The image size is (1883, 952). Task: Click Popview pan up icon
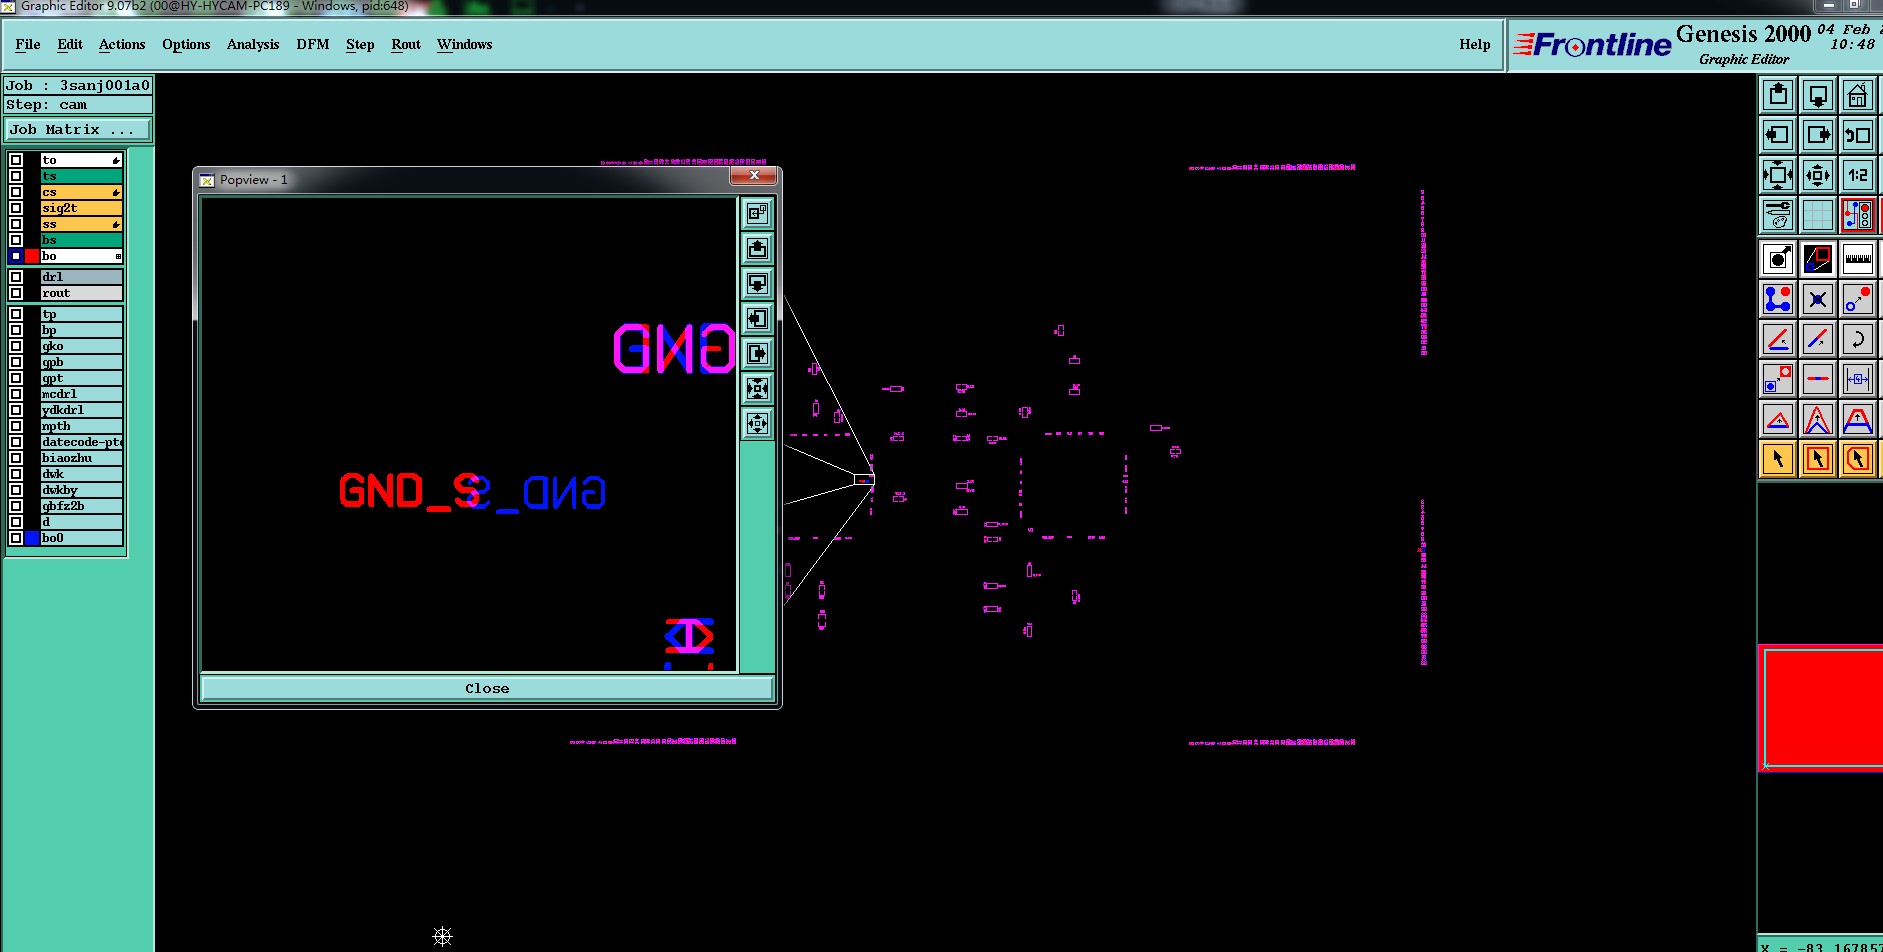click(757, 248)
